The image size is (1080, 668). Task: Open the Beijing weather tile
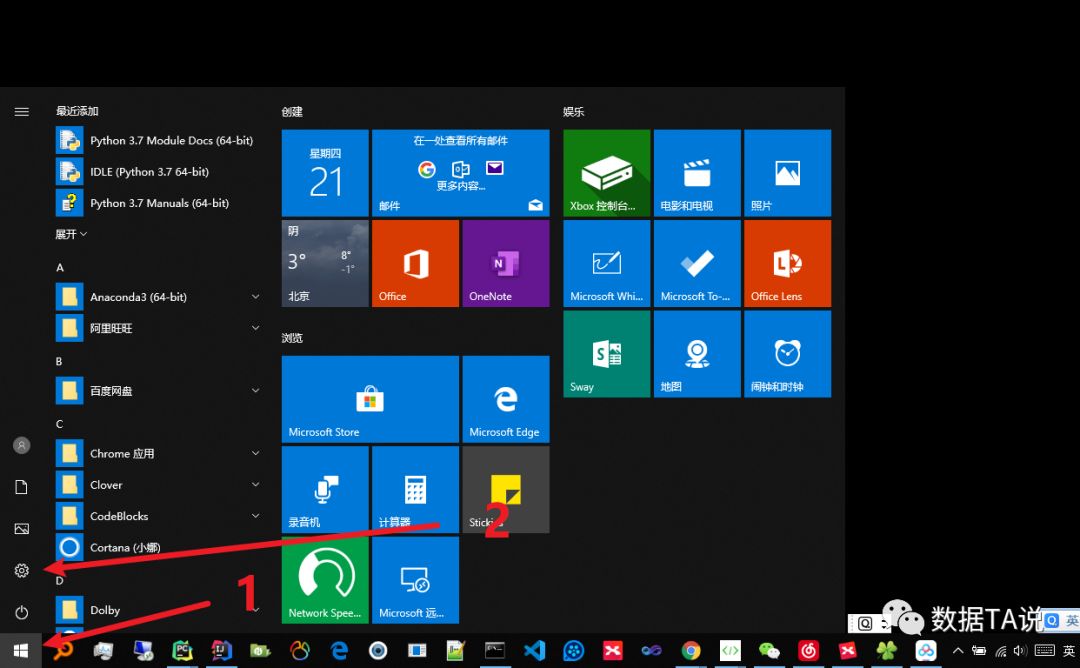[325, 263]
